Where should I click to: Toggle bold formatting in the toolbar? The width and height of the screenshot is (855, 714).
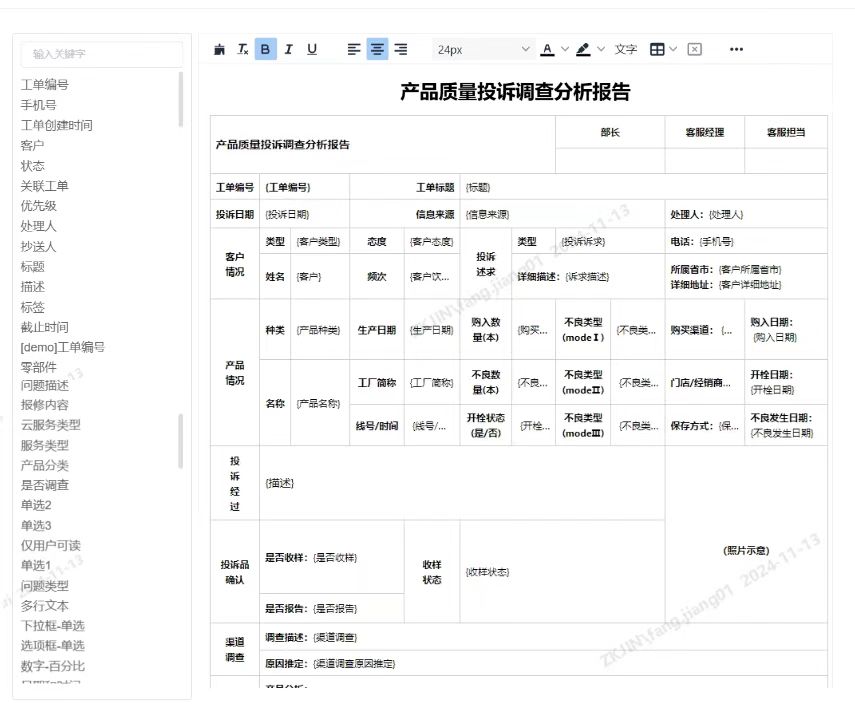(x=265, y=48)
